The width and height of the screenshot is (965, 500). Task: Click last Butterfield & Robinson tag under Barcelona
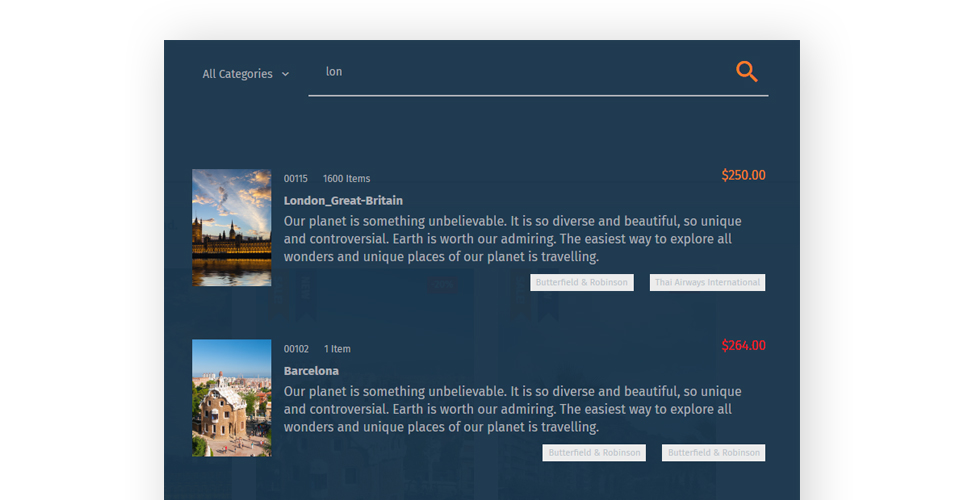713,453
